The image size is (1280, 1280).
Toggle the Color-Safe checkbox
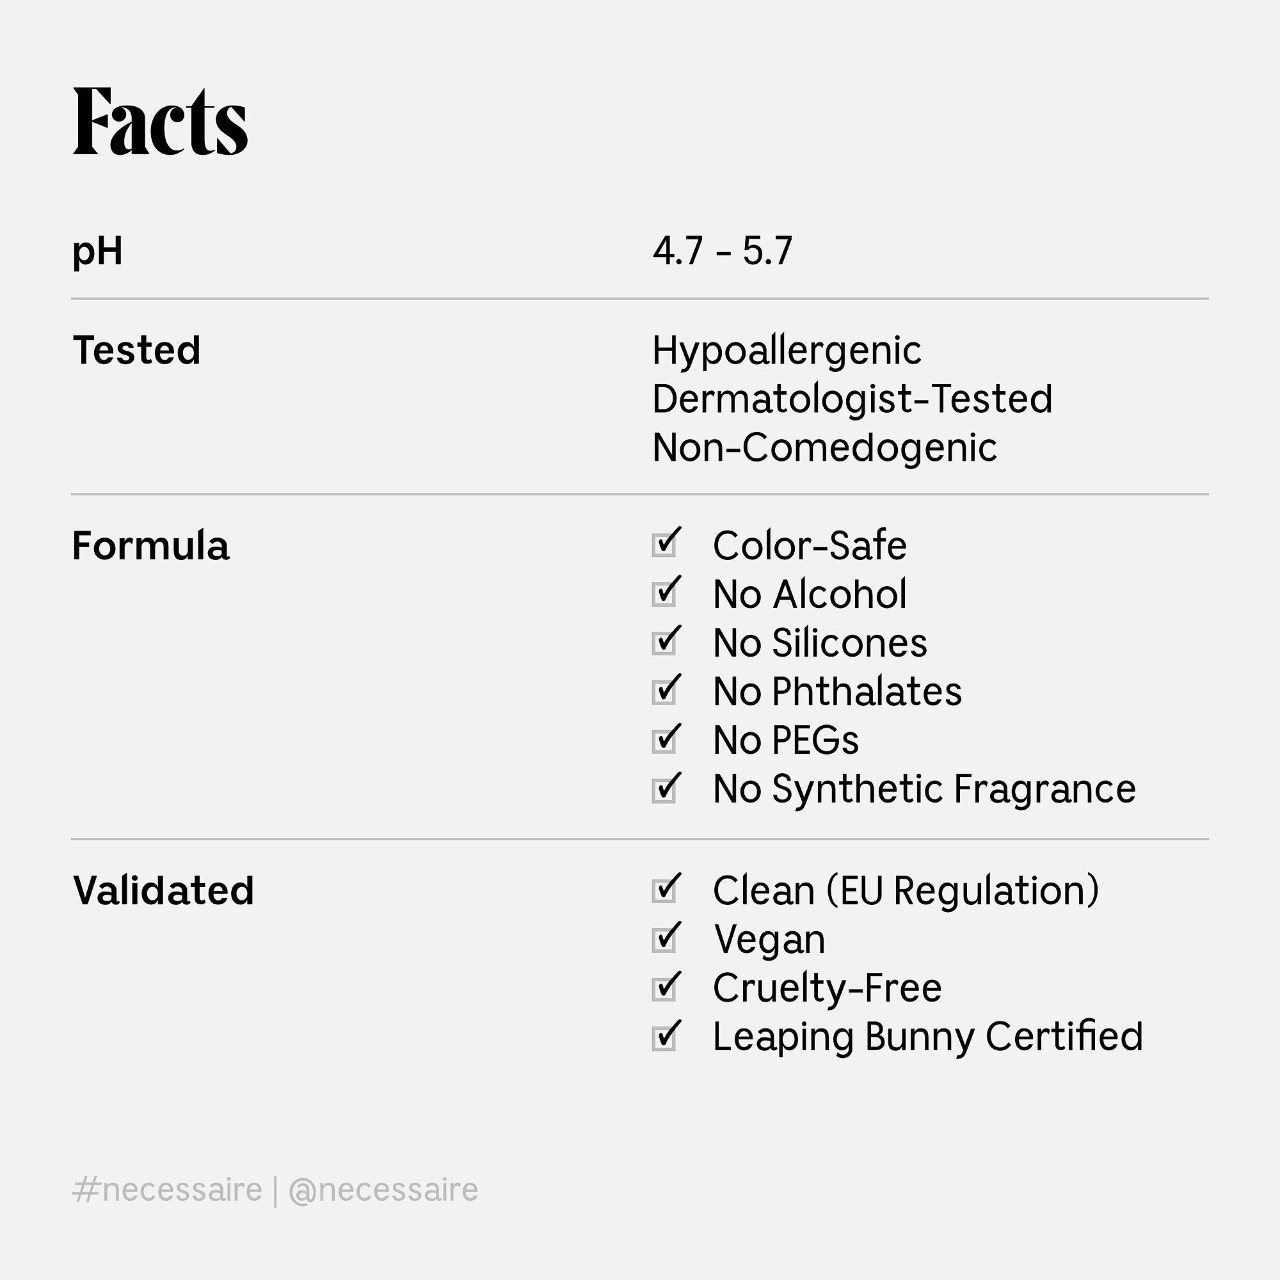coord(665,545)
